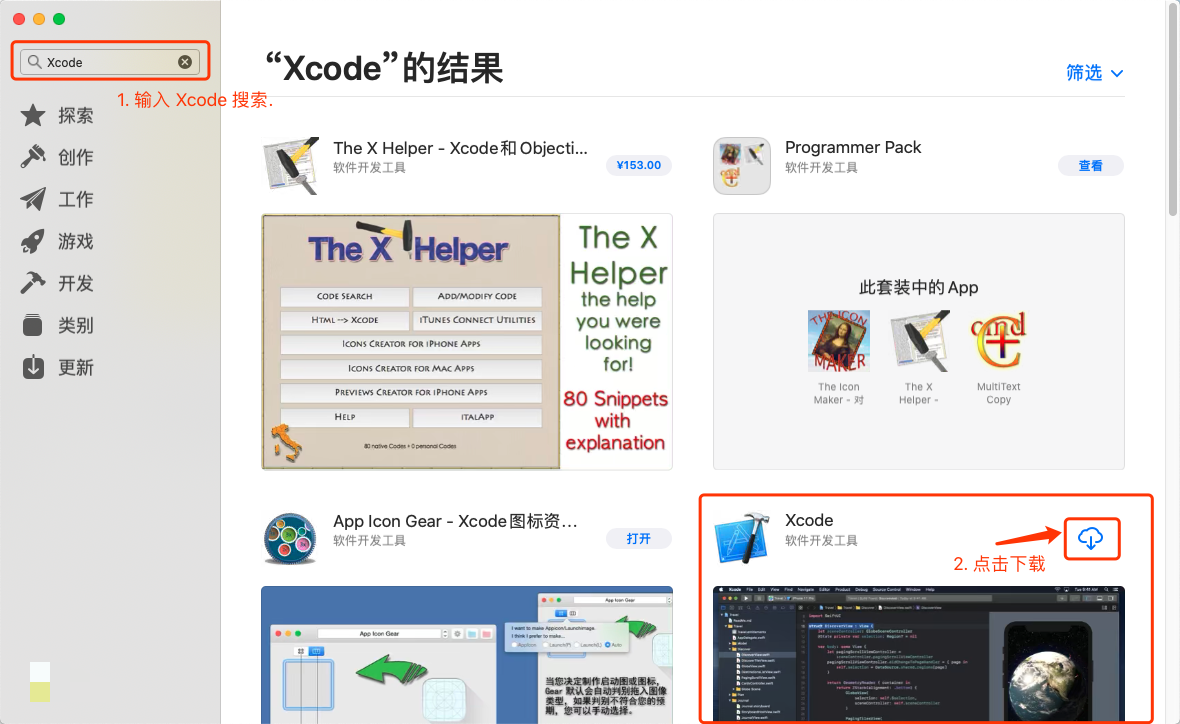Go to 游戏 section label
This screenshot has height=724, width=1180.
click(75, 241)
